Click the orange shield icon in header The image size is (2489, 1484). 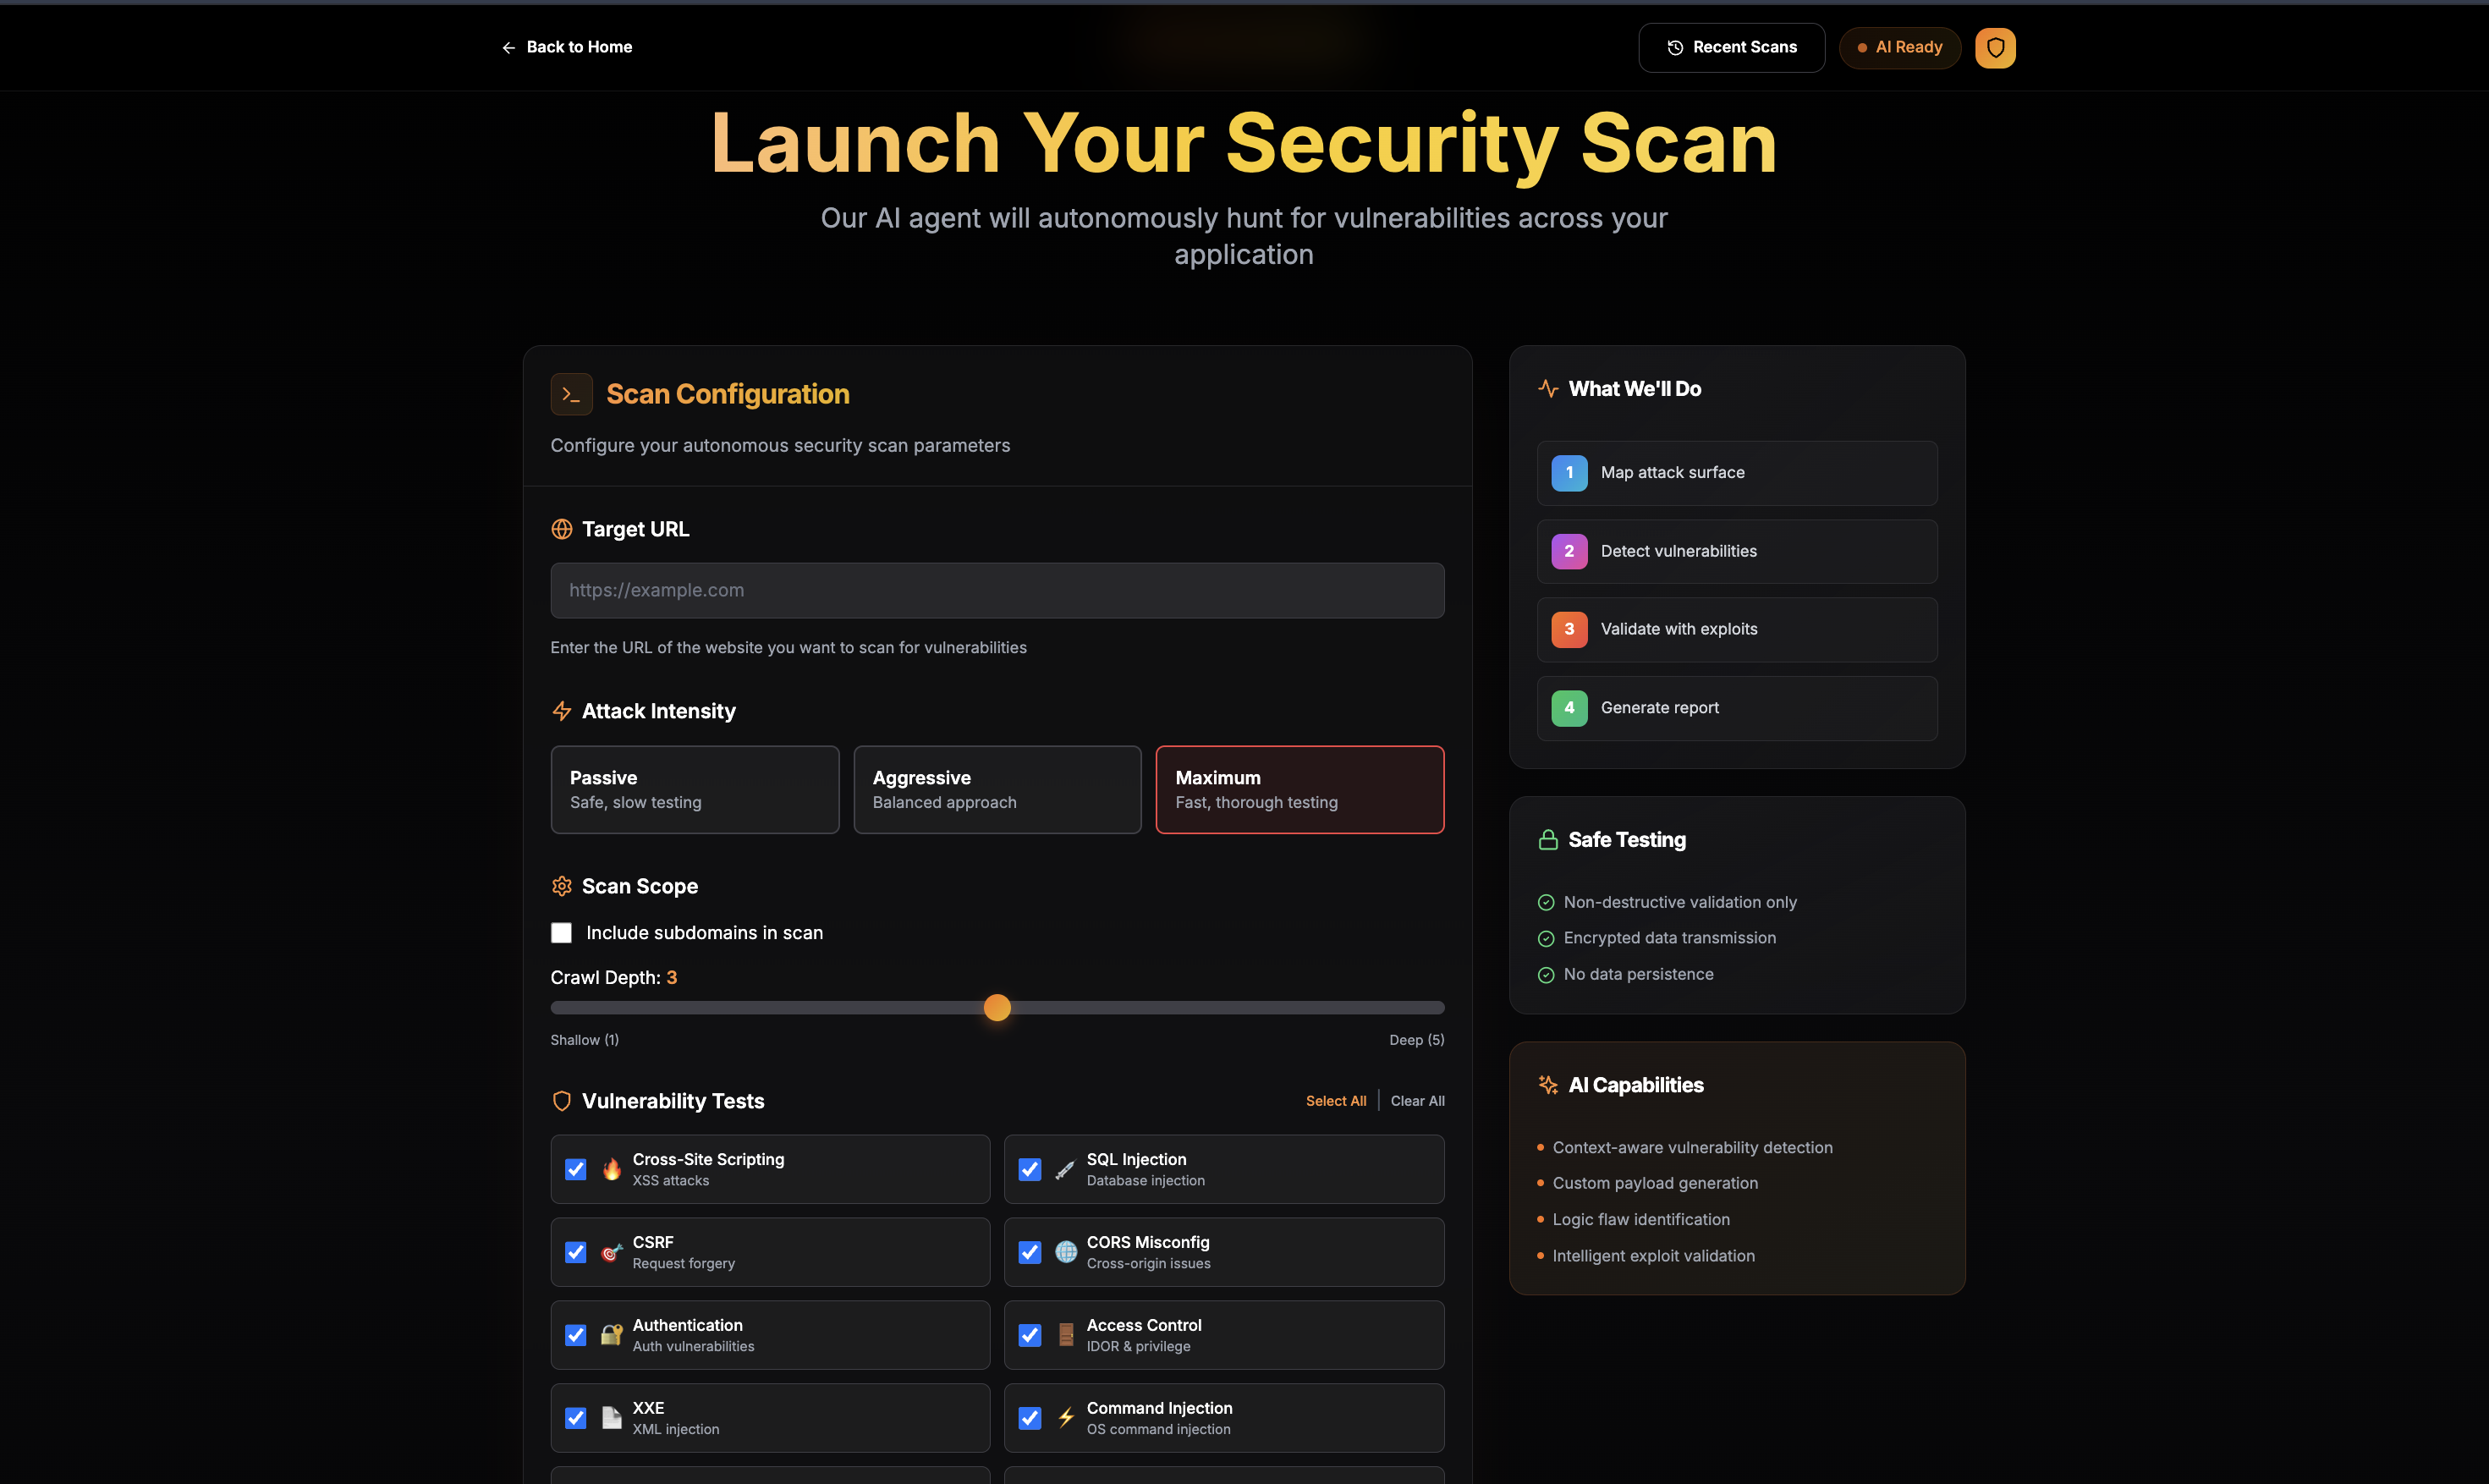[x=1994, y=47]
